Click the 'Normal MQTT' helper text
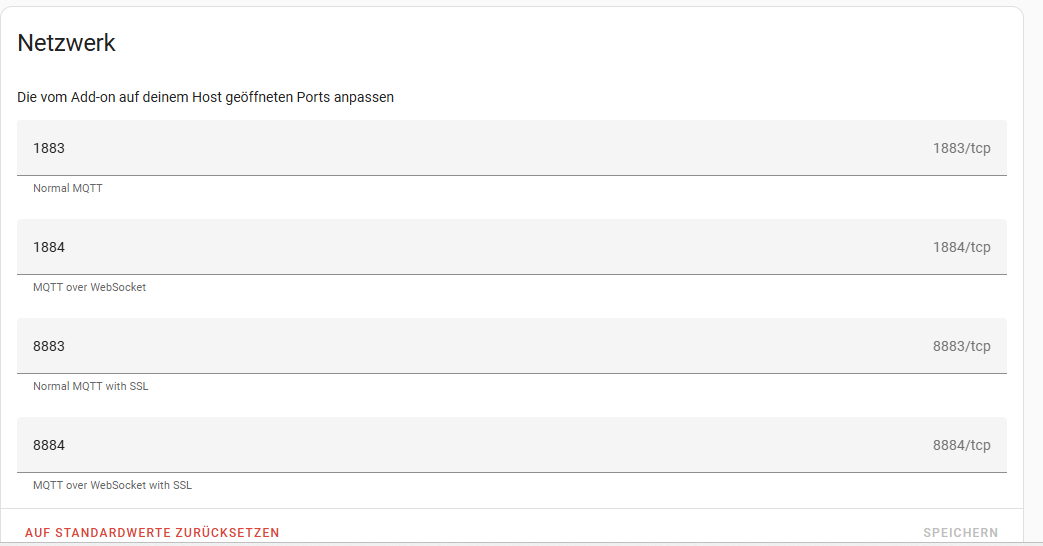Image resolution: width=1043 pixels, height=546 pixels. pyautogui.click(x=68, y=188)
